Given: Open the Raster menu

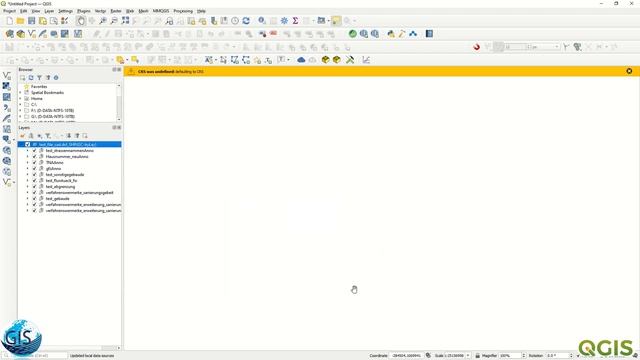Looking at the screenshot, I should click(x=116, y=11).
